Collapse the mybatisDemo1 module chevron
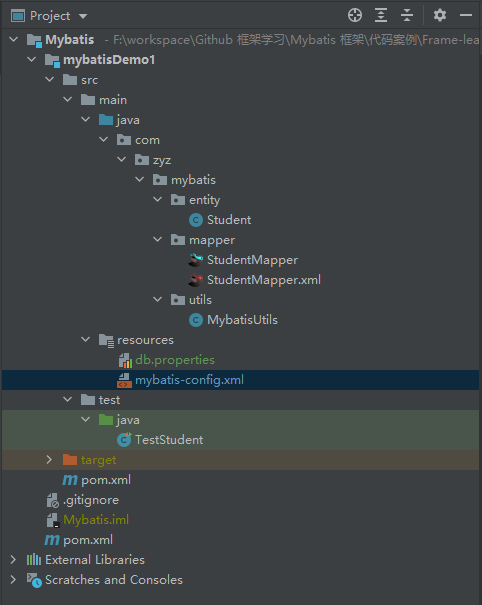 [x=32, y=59]
